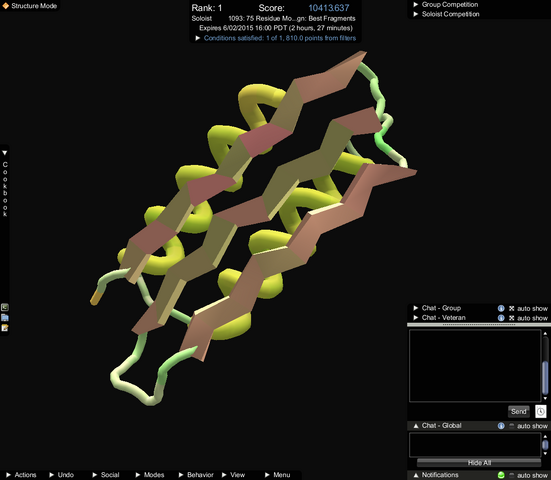Open the Cookbook blue folder icon
The width and height of the screenshot is (551, 480).
5,318
